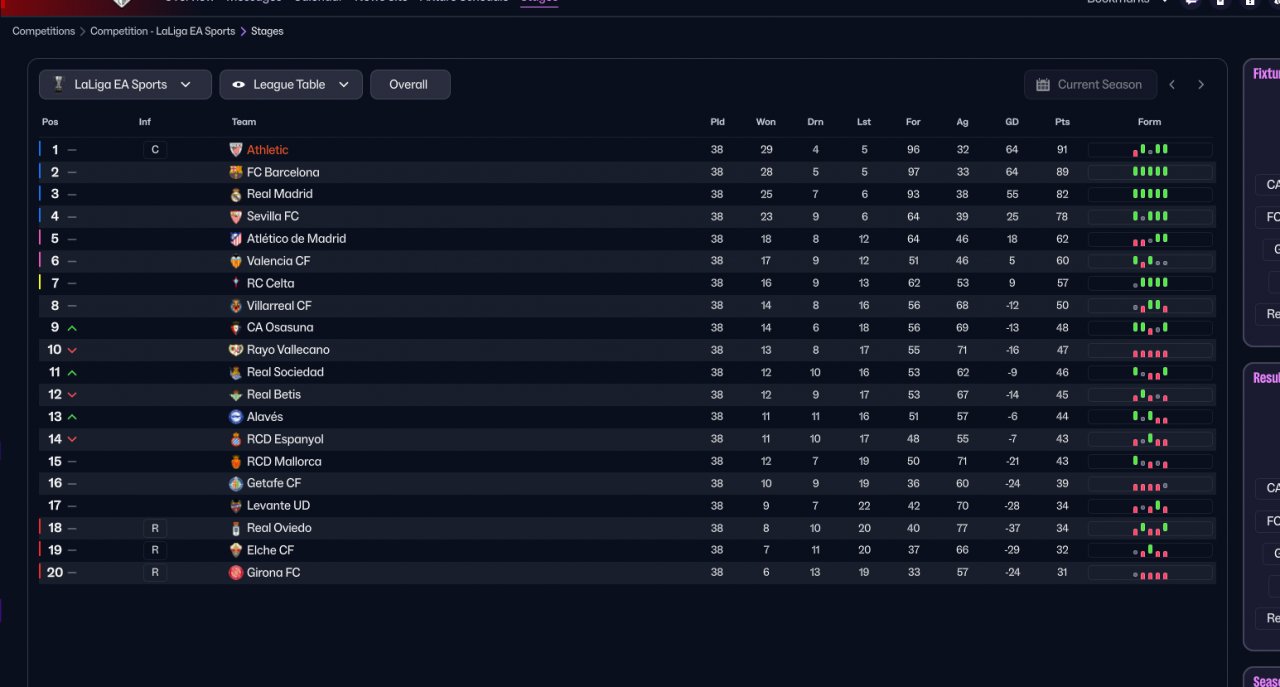Click the Real Oviedo club badge
The width and height of the screenshot is (1280, 687).
pos(236,528)
